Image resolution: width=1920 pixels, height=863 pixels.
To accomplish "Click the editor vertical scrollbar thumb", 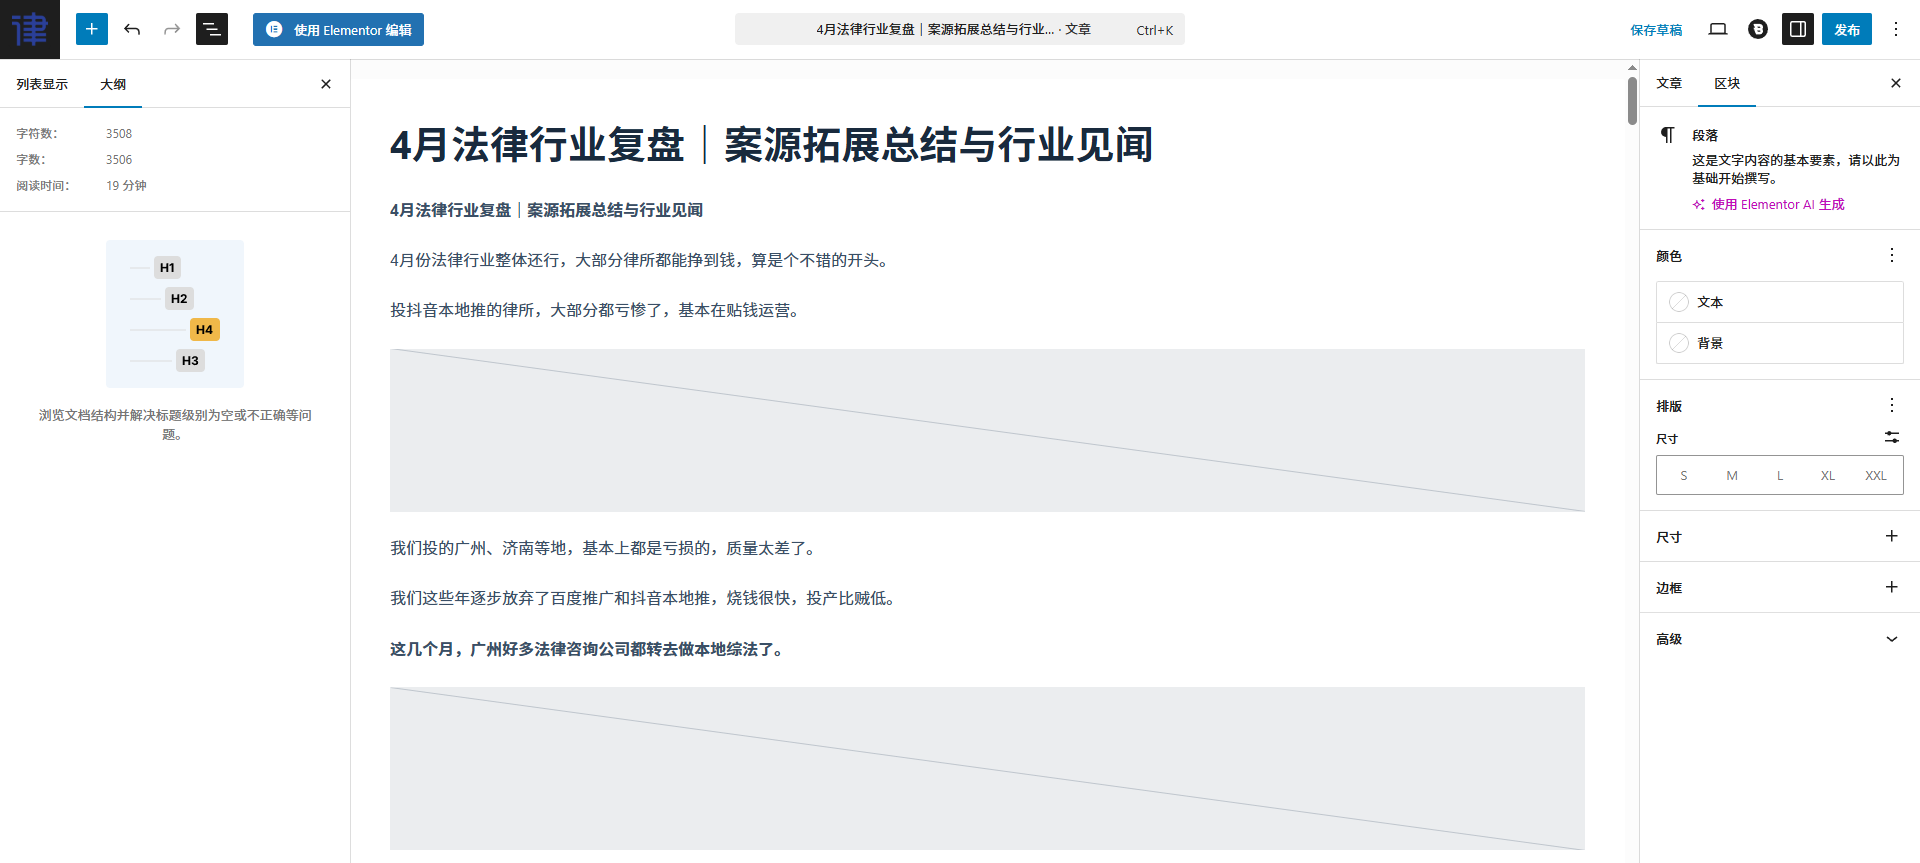I will pyautogui.click(x=1632, y=100).
